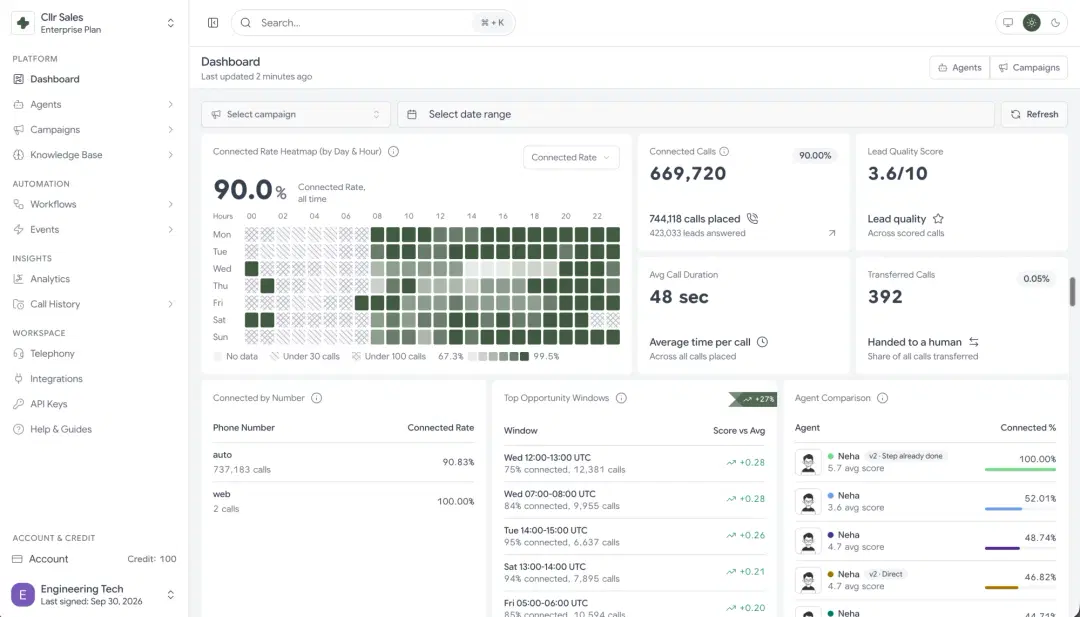Click the Help & Guides question icon

[19, 429]
